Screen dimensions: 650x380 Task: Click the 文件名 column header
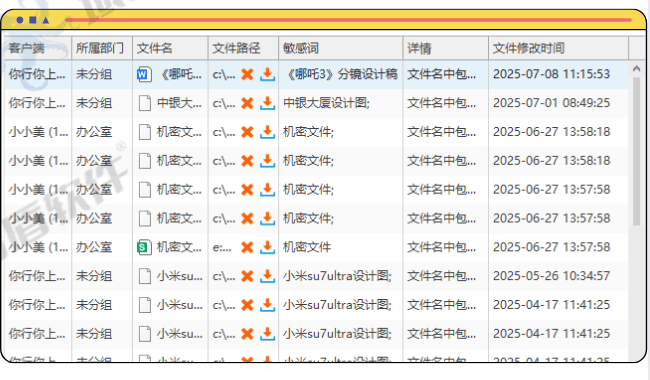click(170, 48)
